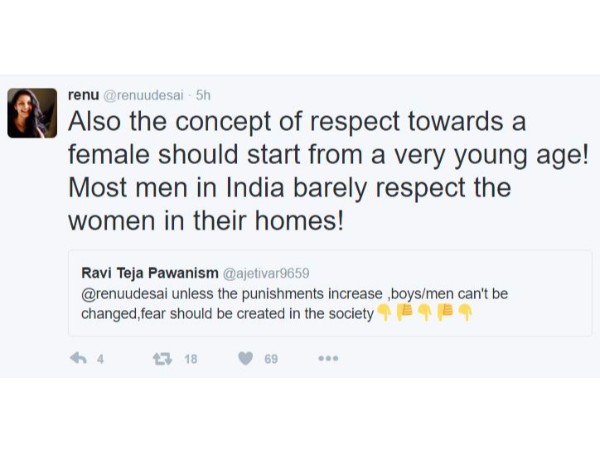Viewport: 600px width, 450px height.
Task: Open renu's profile picture
Action: 32,113
